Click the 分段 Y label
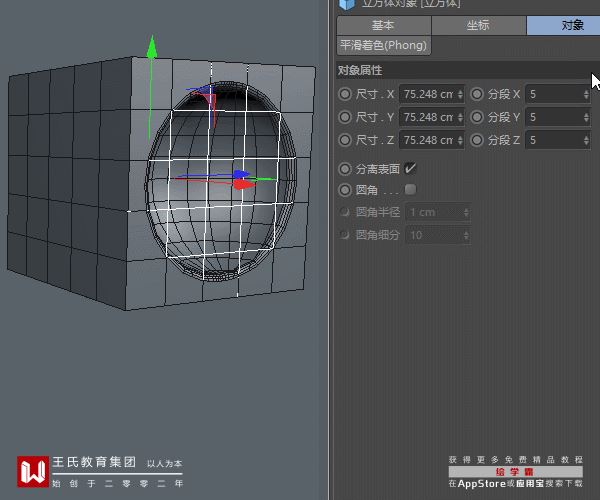The image size is (600, 500). pyautogui.click(x=504, y=117)
